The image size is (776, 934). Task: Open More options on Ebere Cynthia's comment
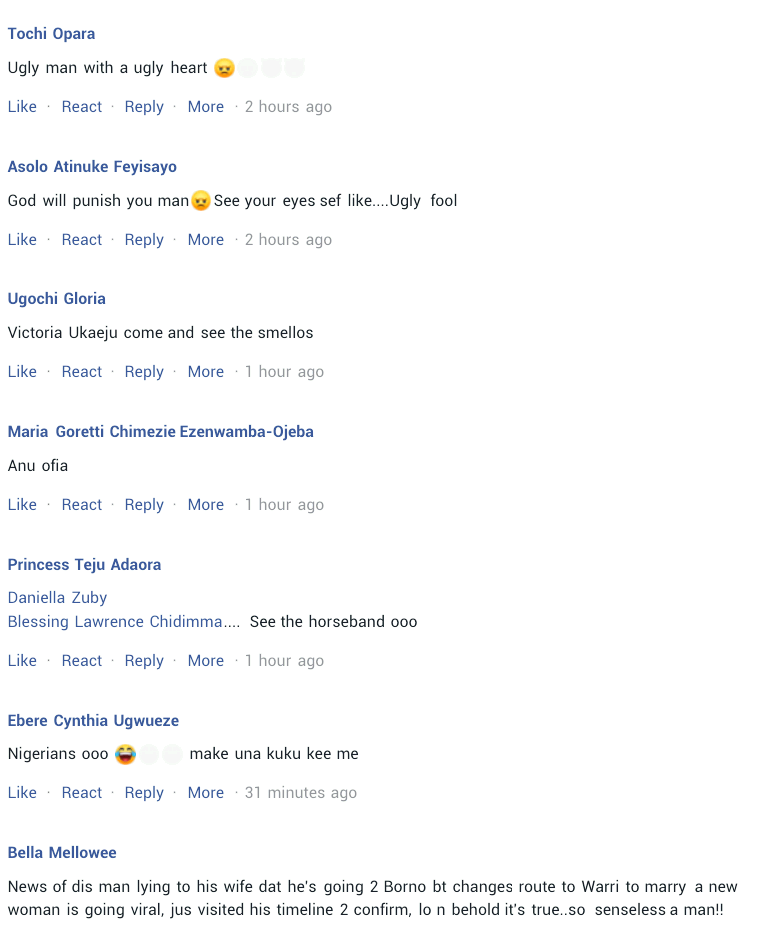(x=206, y=793)
